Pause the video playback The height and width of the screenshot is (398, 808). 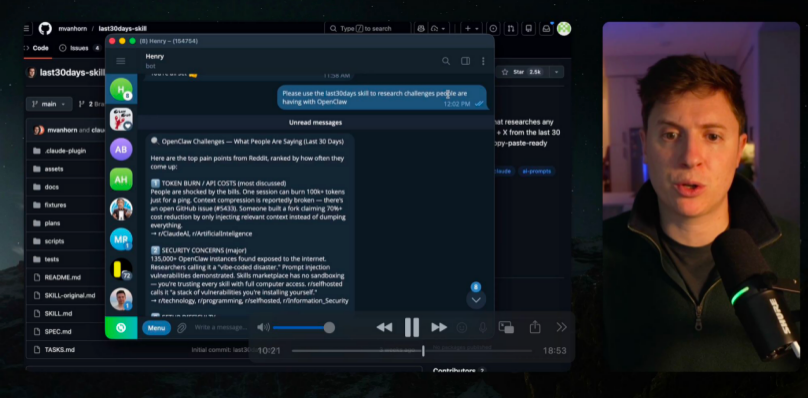pyautogui.click(x=412, y=327)
